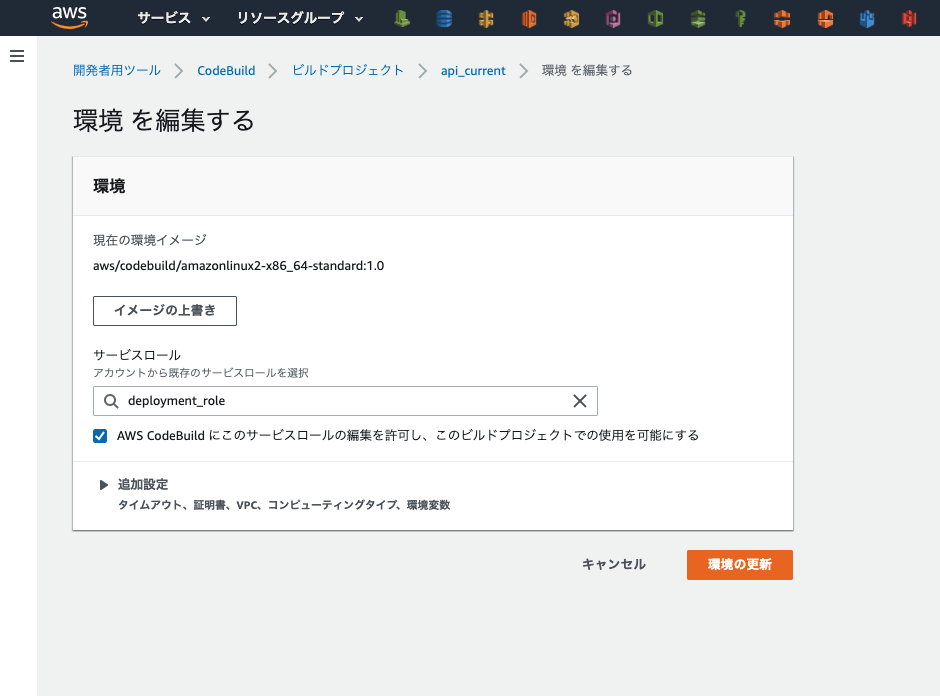Open the リソースグループ menu
Screen dimensions: 940x696
(x=291, y=18)
